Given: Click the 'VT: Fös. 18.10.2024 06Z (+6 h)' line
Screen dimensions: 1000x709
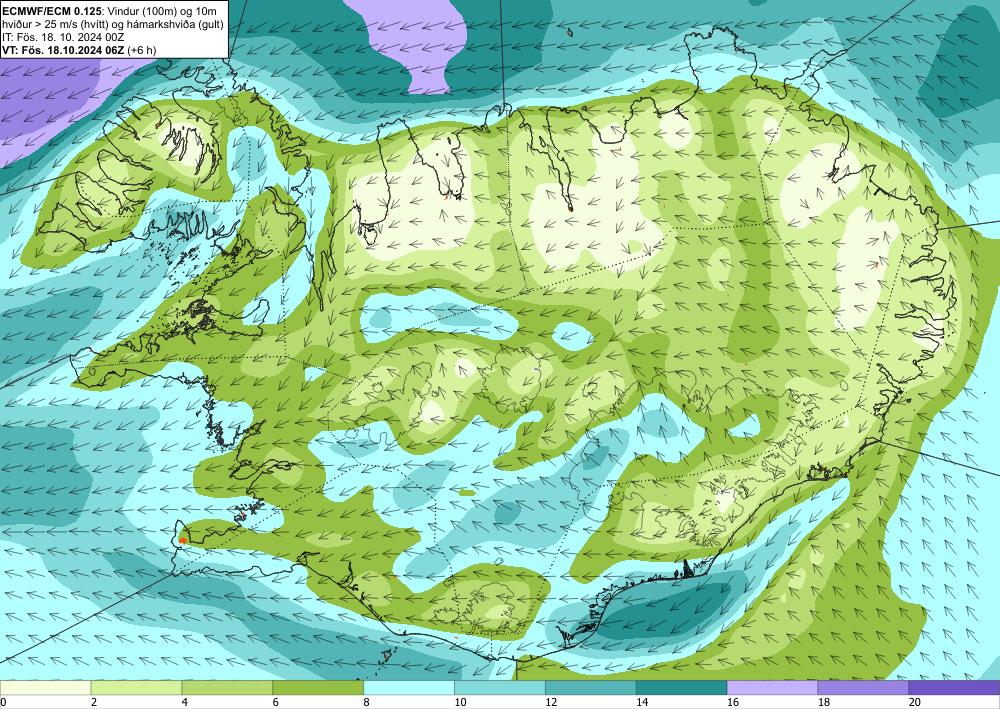Looking at the screenshot, I should click(79, 50).
